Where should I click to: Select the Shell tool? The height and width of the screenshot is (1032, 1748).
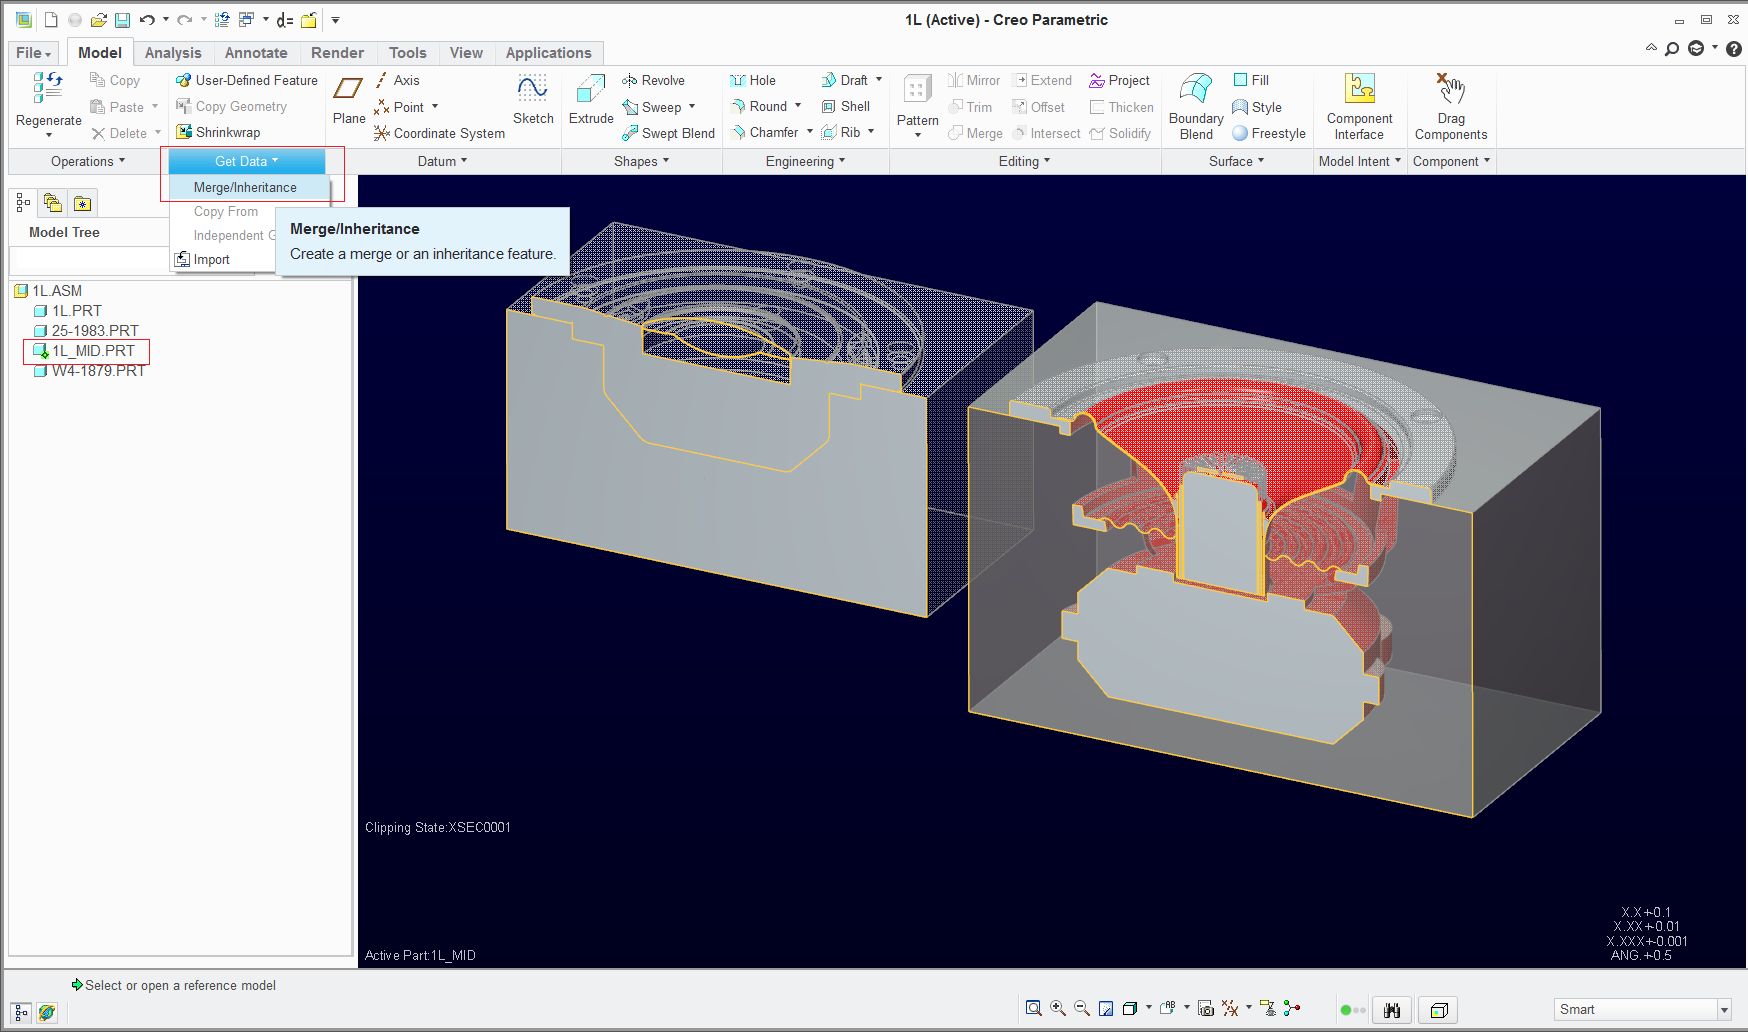click(x=845, y=106)
